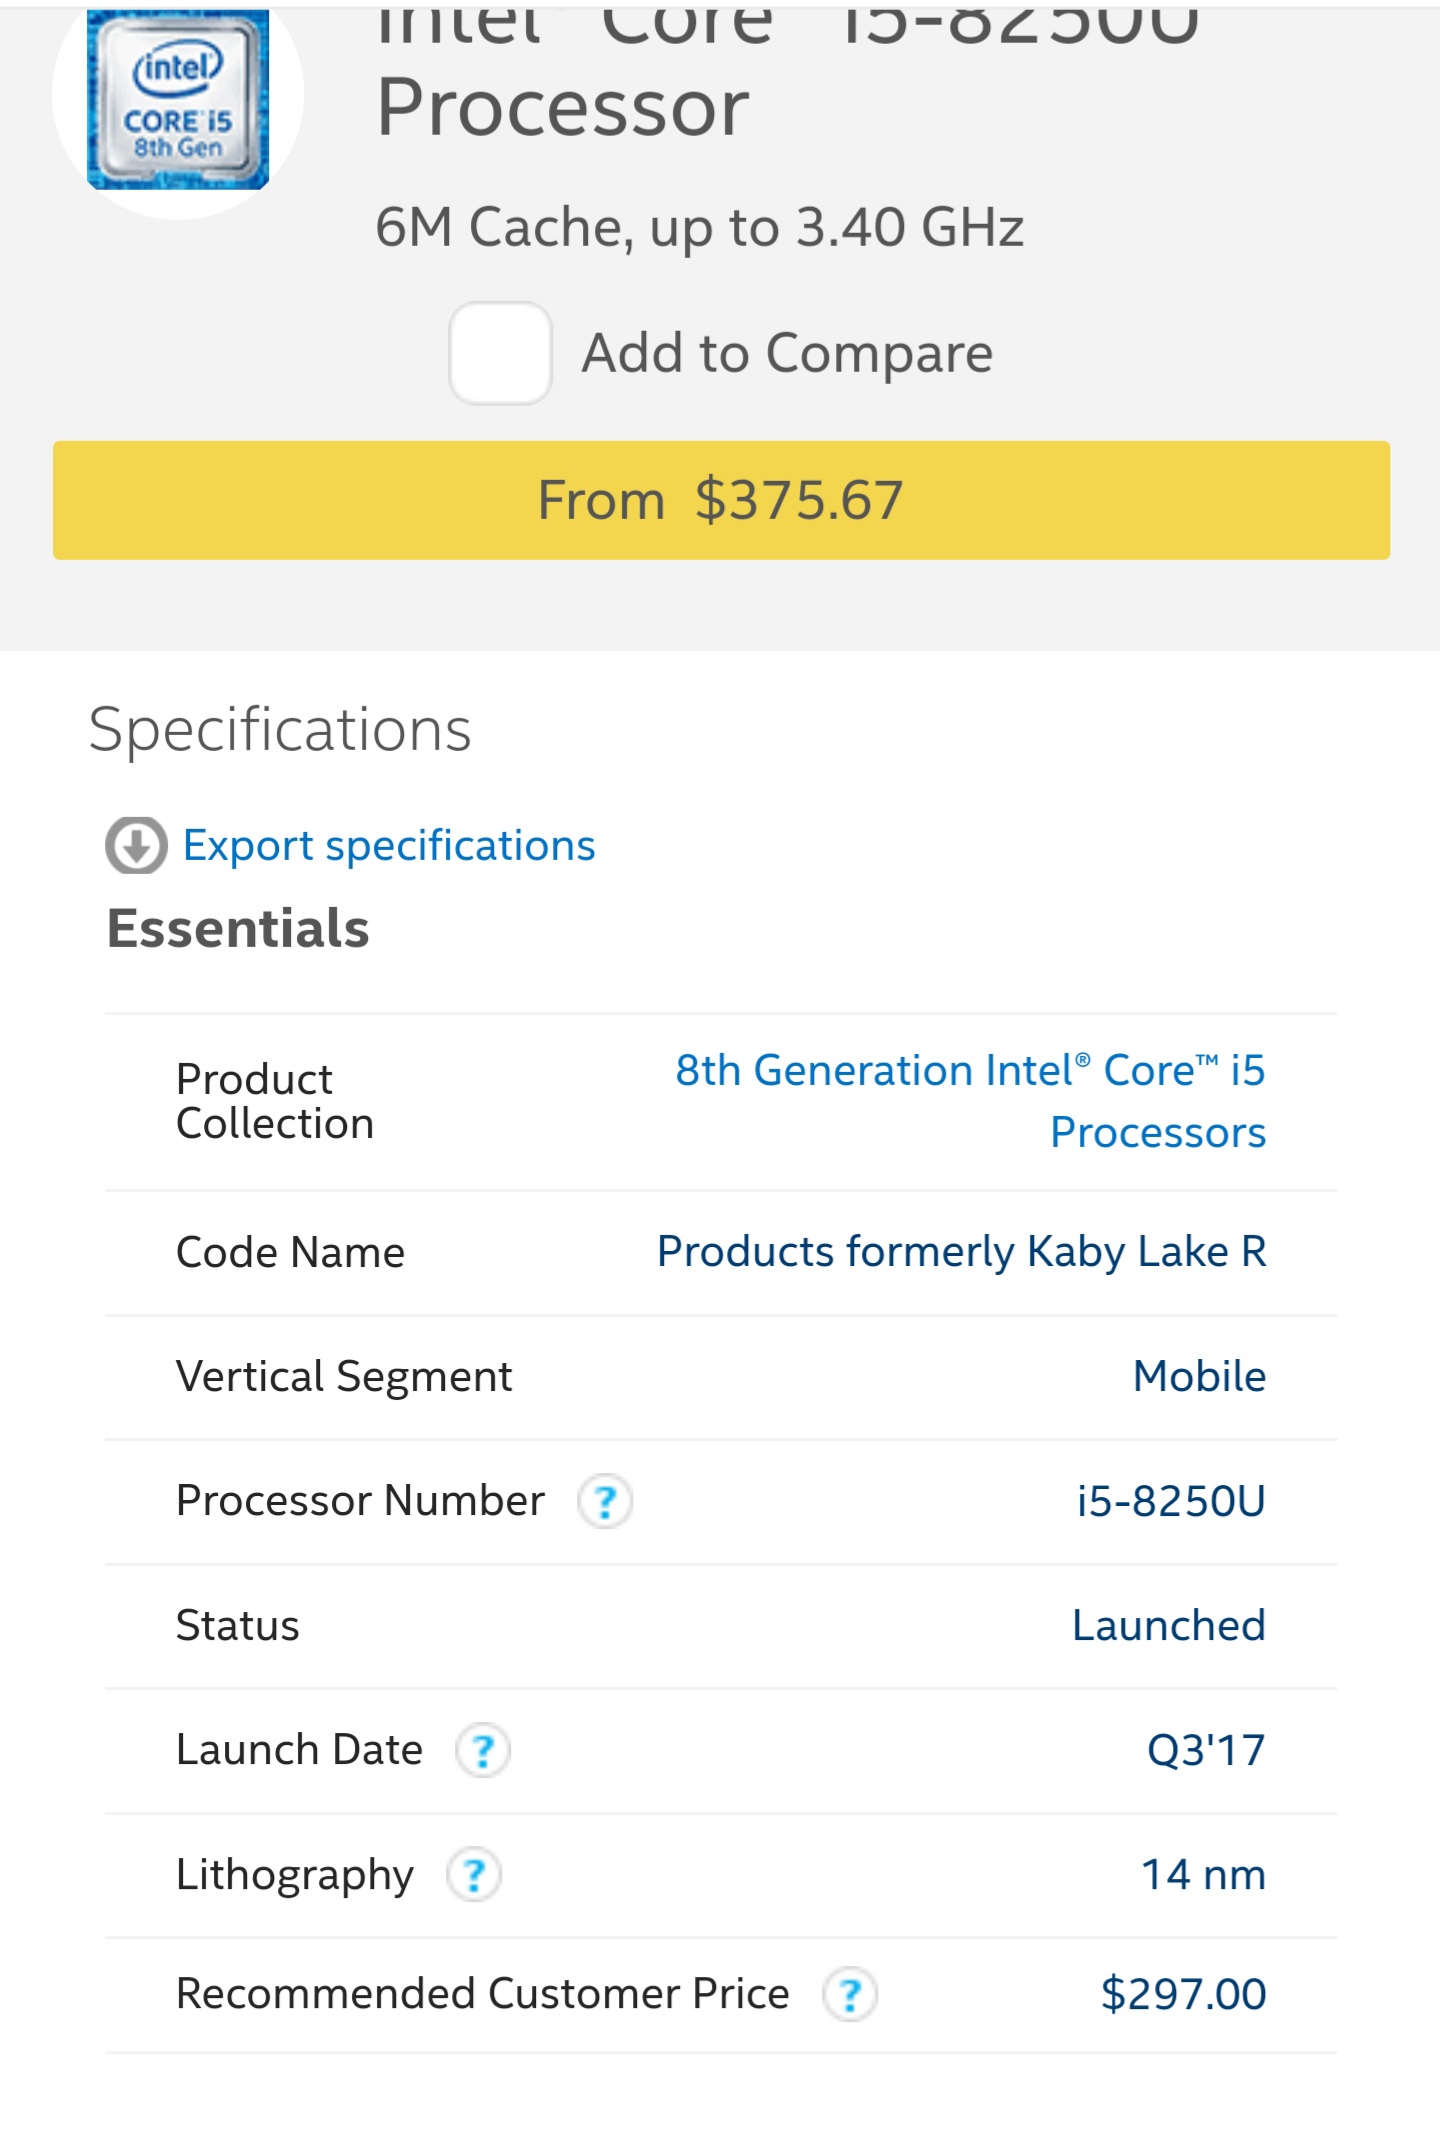Click the Mobile vertical segment value
Image resolution: width=1440 pixels, height=2129 pixels.
[1199, 1377]
